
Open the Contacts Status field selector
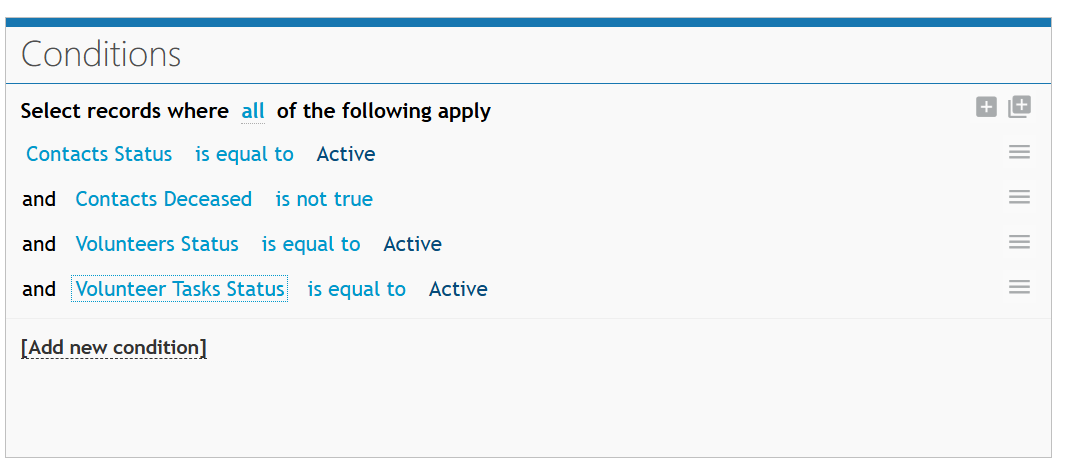99,154
